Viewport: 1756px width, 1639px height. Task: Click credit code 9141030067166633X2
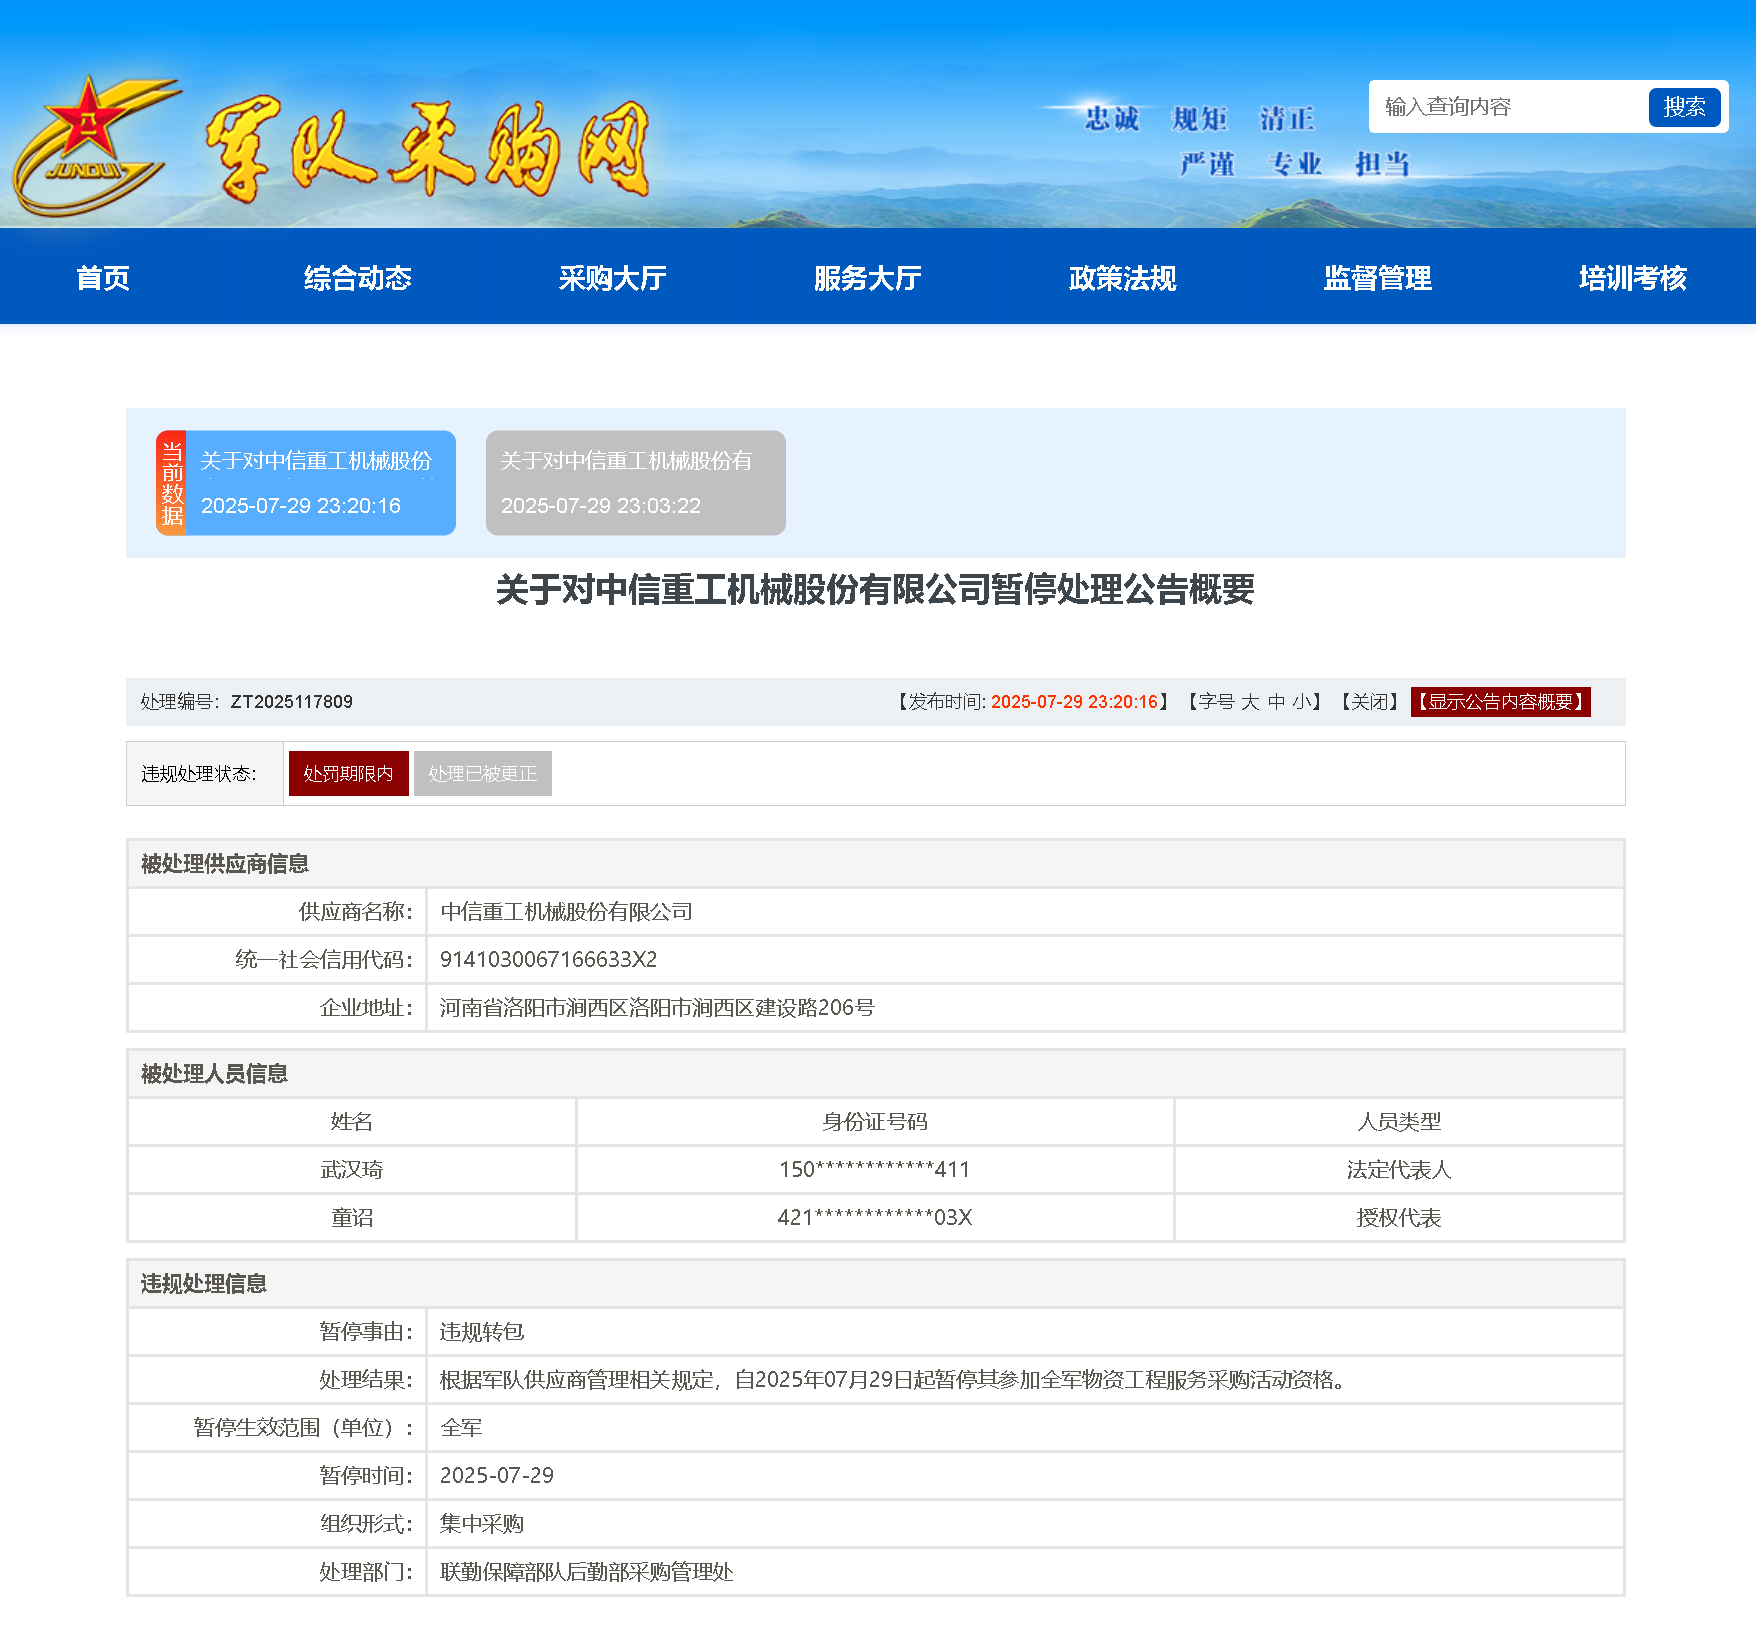(548, 959)
